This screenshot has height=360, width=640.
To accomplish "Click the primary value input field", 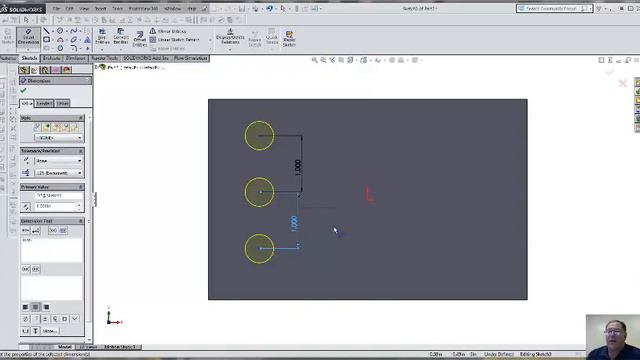I will coord(55,206).
